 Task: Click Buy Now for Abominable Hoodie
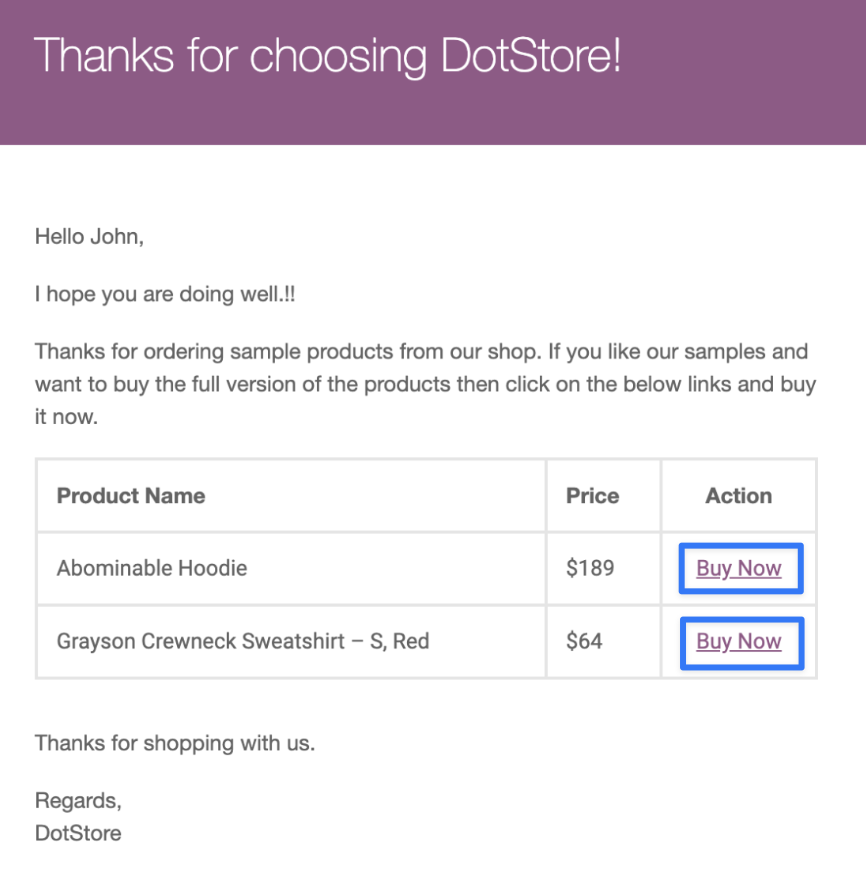point(739,568)
